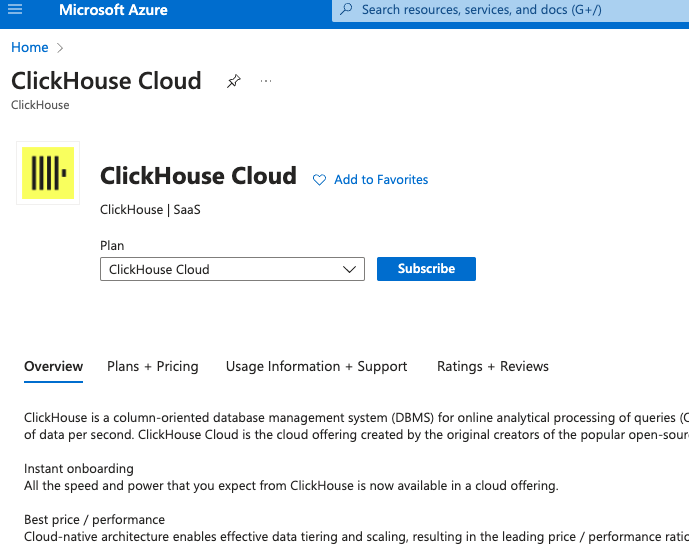This screenshot has width=689, height=551.
Task: Pin ClickHouse Cloud with the pin icon
Action: point(234,81)
